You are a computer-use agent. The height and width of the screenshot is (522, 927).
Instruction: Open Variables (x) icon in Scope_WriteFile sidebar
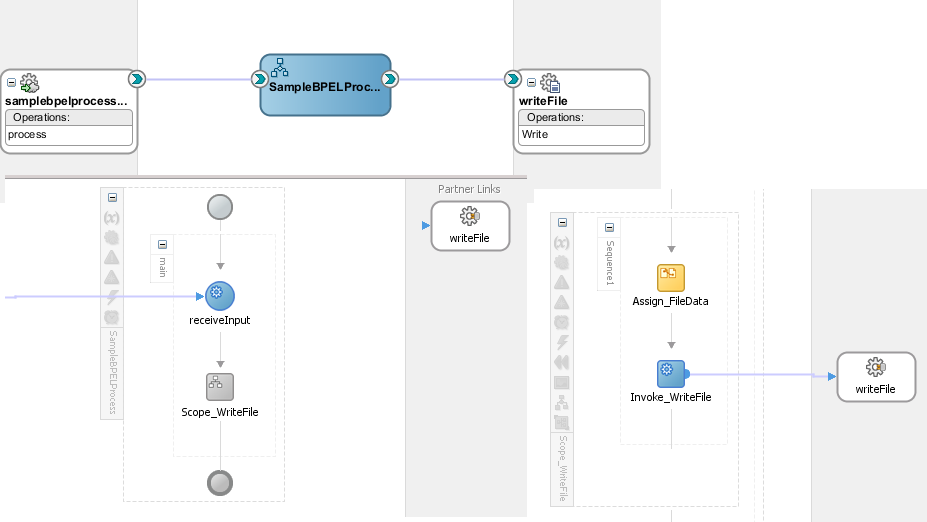[x=562, y=242]
